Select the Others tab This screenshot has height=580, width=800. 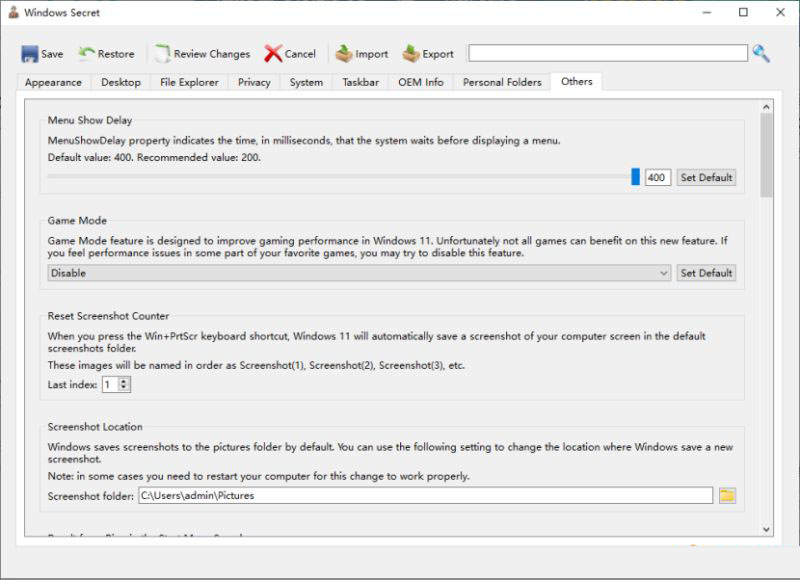click(577, 82)
